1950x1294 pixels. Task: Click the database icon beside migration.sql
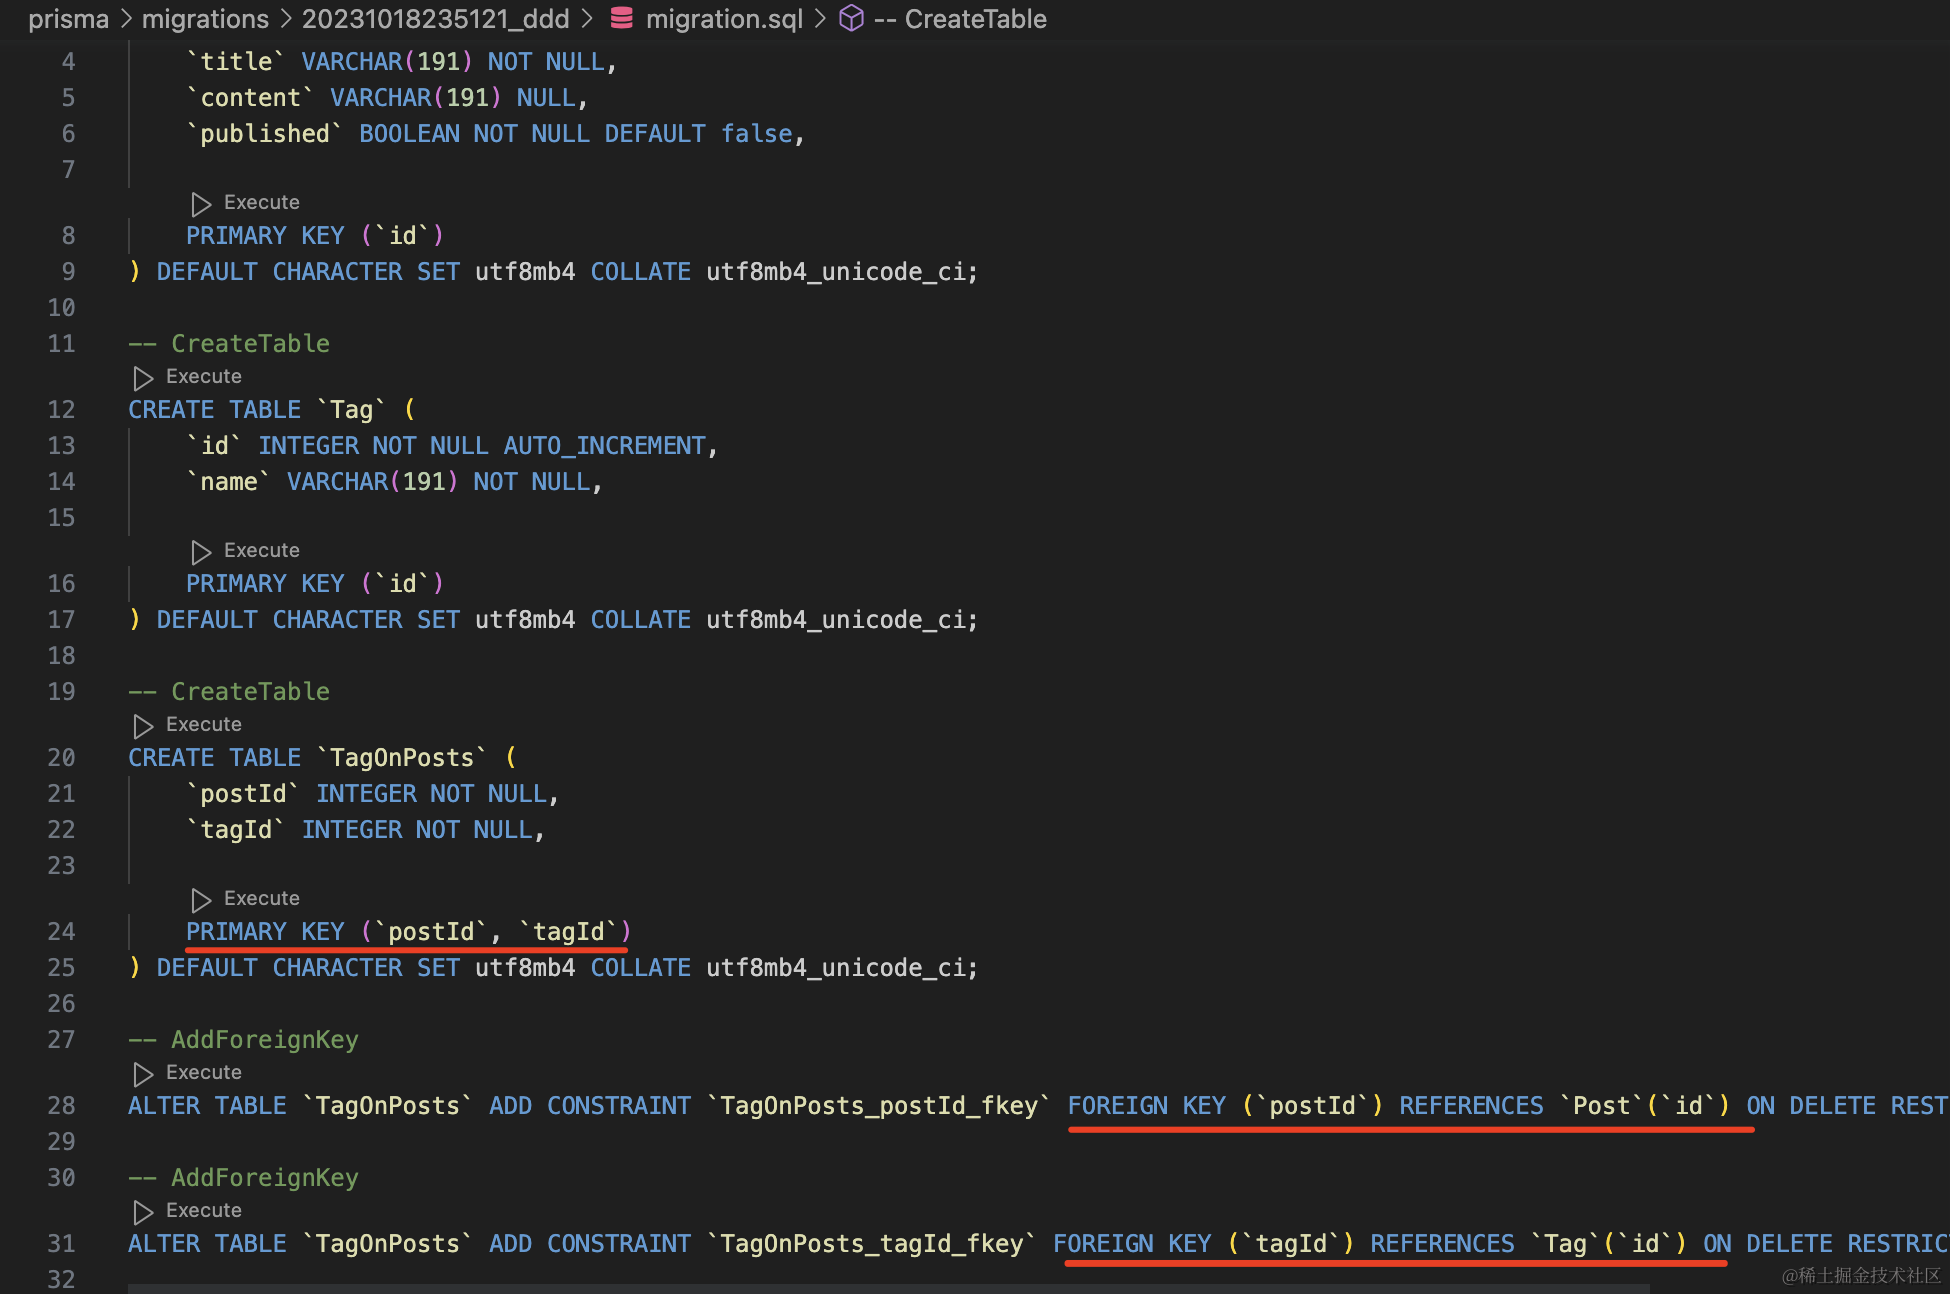click(x=621, y=18)
